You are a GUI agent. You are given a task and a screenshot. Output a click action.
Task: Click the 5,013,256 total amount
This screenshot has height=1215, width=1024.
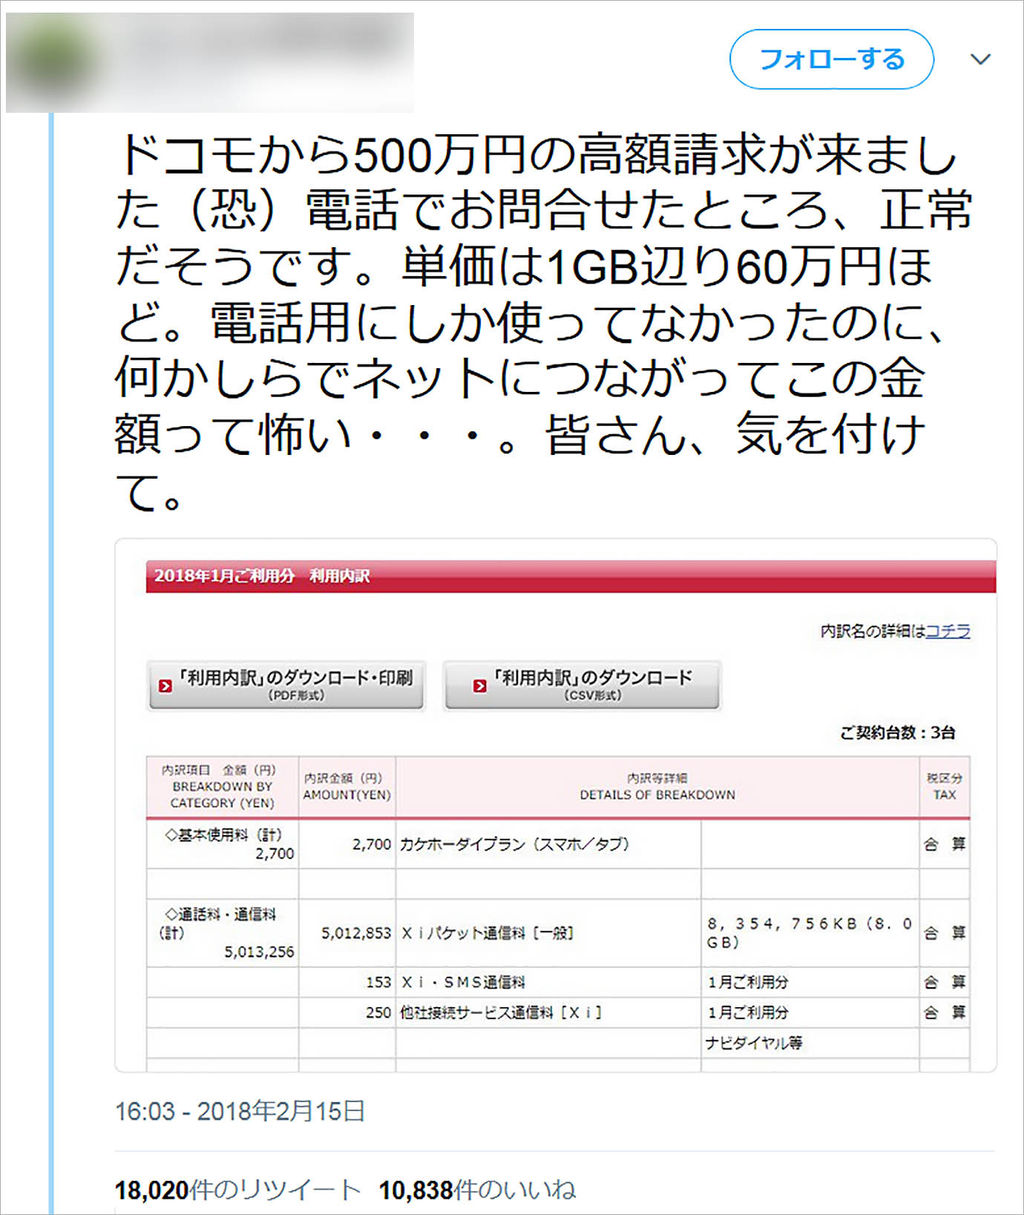(x=259, y=952)
